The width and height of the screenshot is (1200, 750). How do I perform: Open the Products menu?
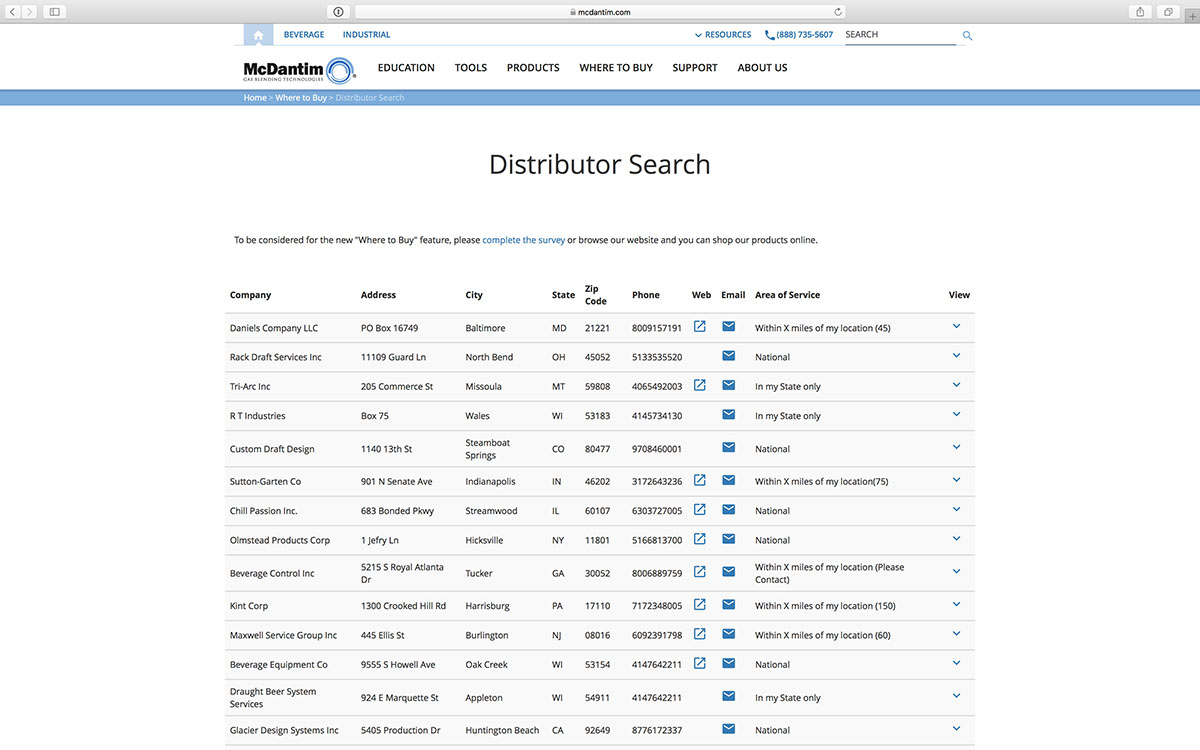[533, 68]
